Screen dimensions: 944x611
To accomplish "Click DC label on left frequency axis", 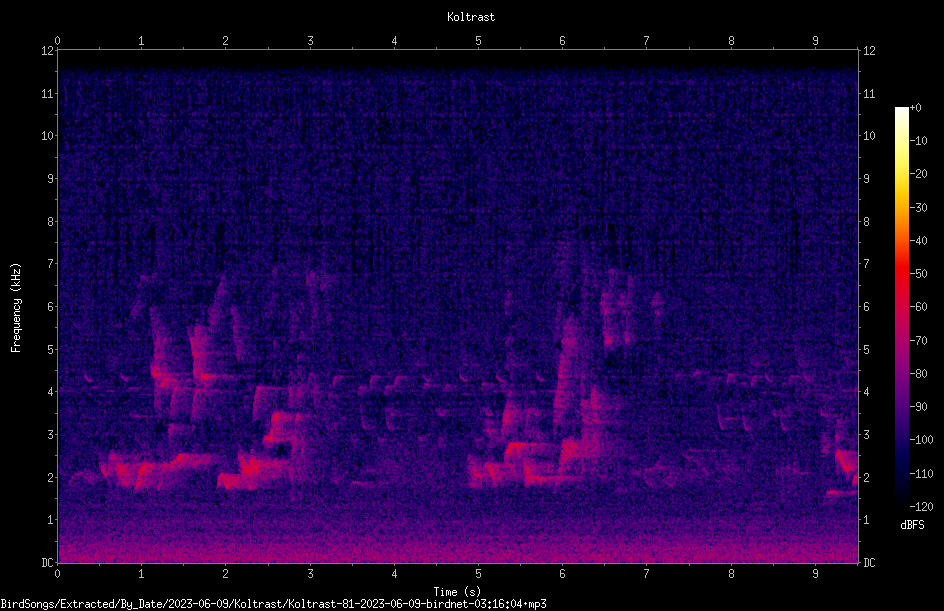I will click(x=48, y=563).
